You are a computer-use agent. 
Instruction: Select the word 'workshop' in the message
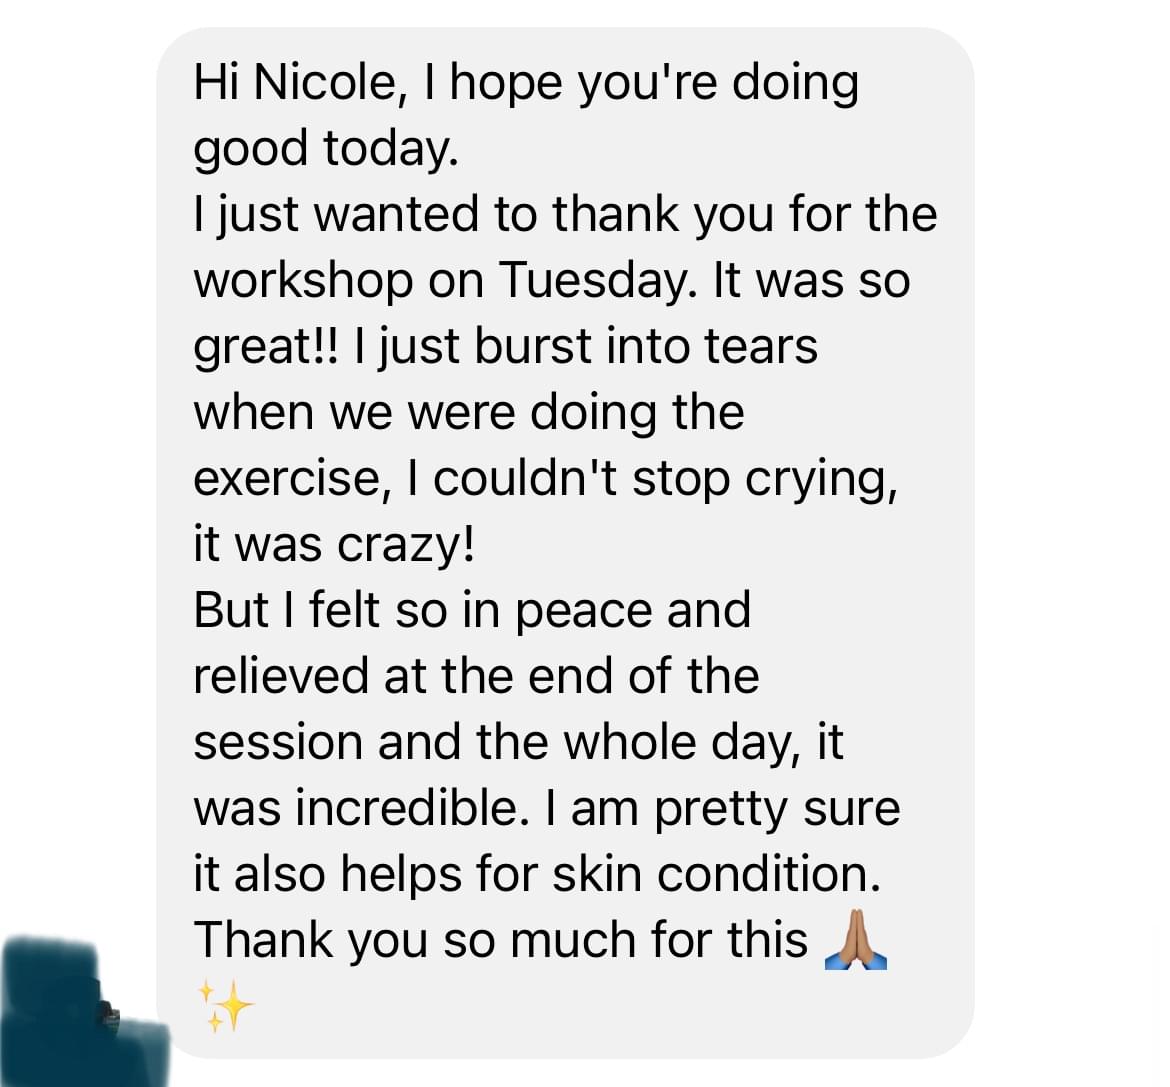(303, 281)
